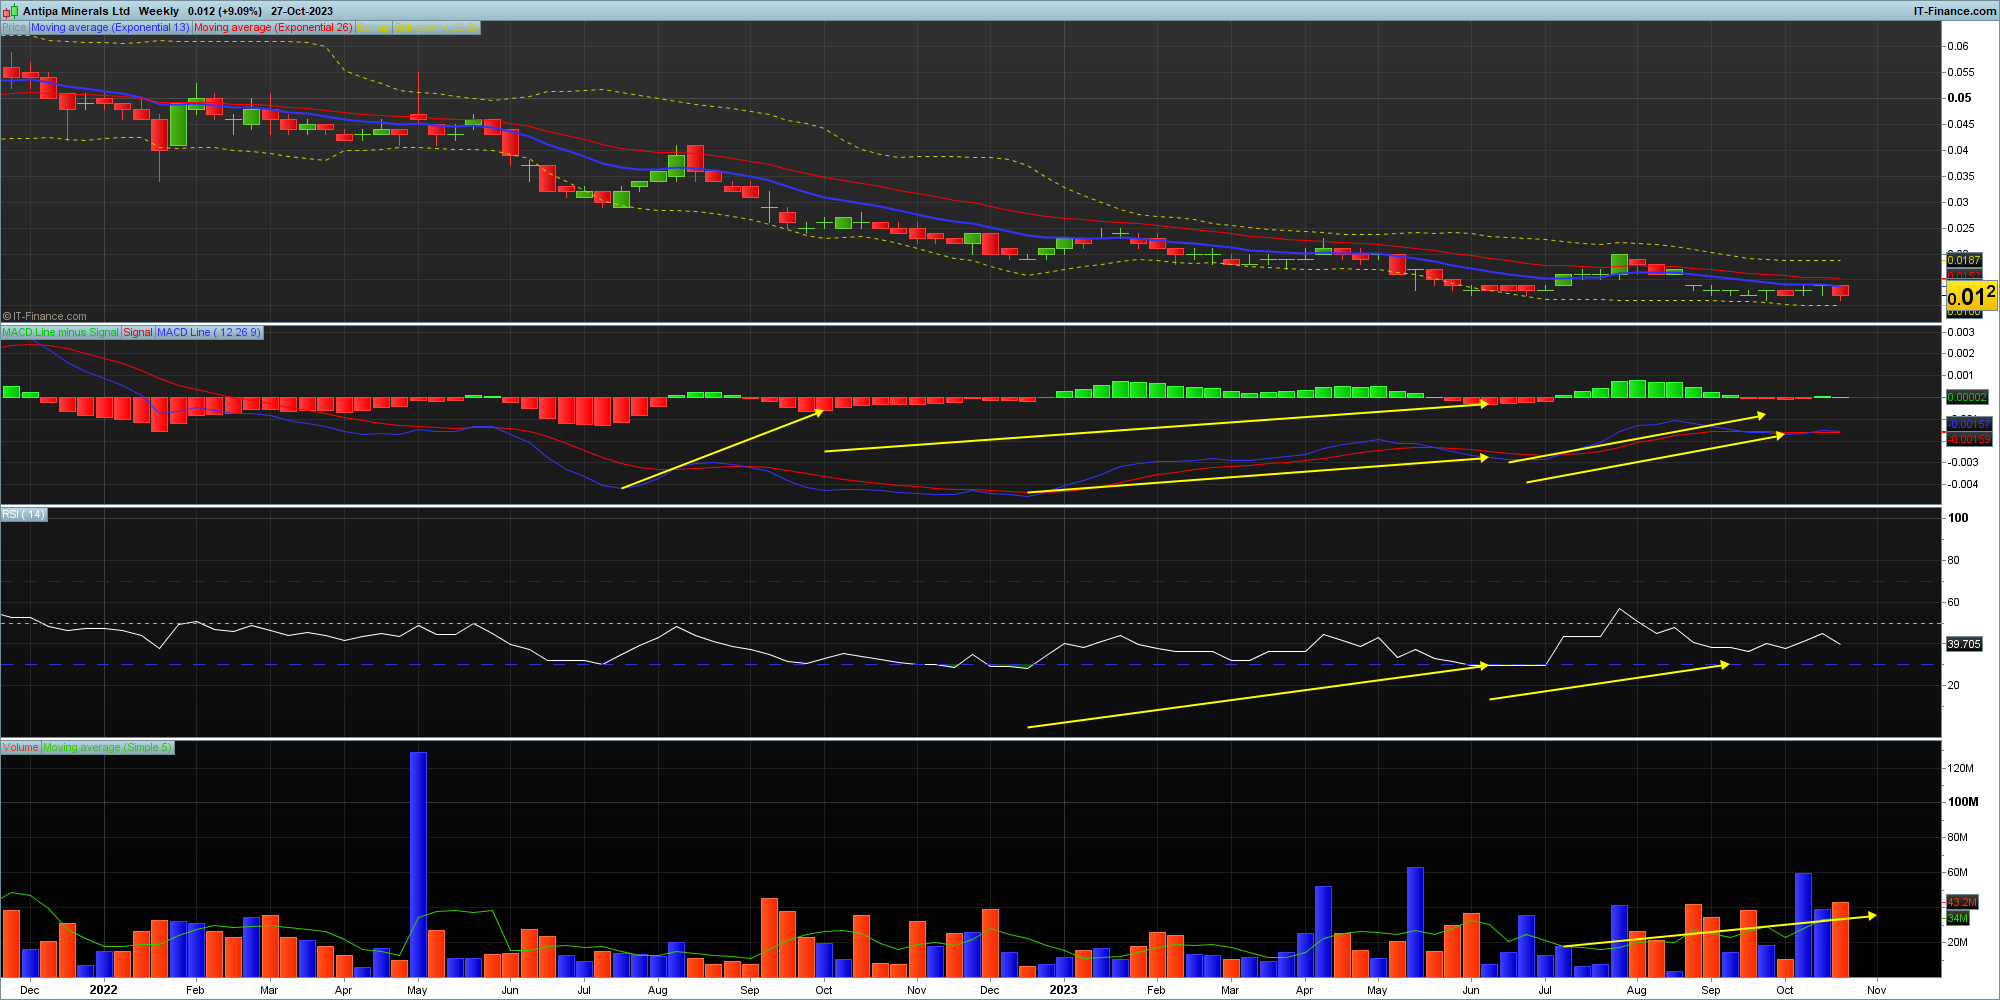Click the 0.012 (+9.09%) price change text
The image size is (2000, 1000).
pyautogui.click(x=225, y=11)
